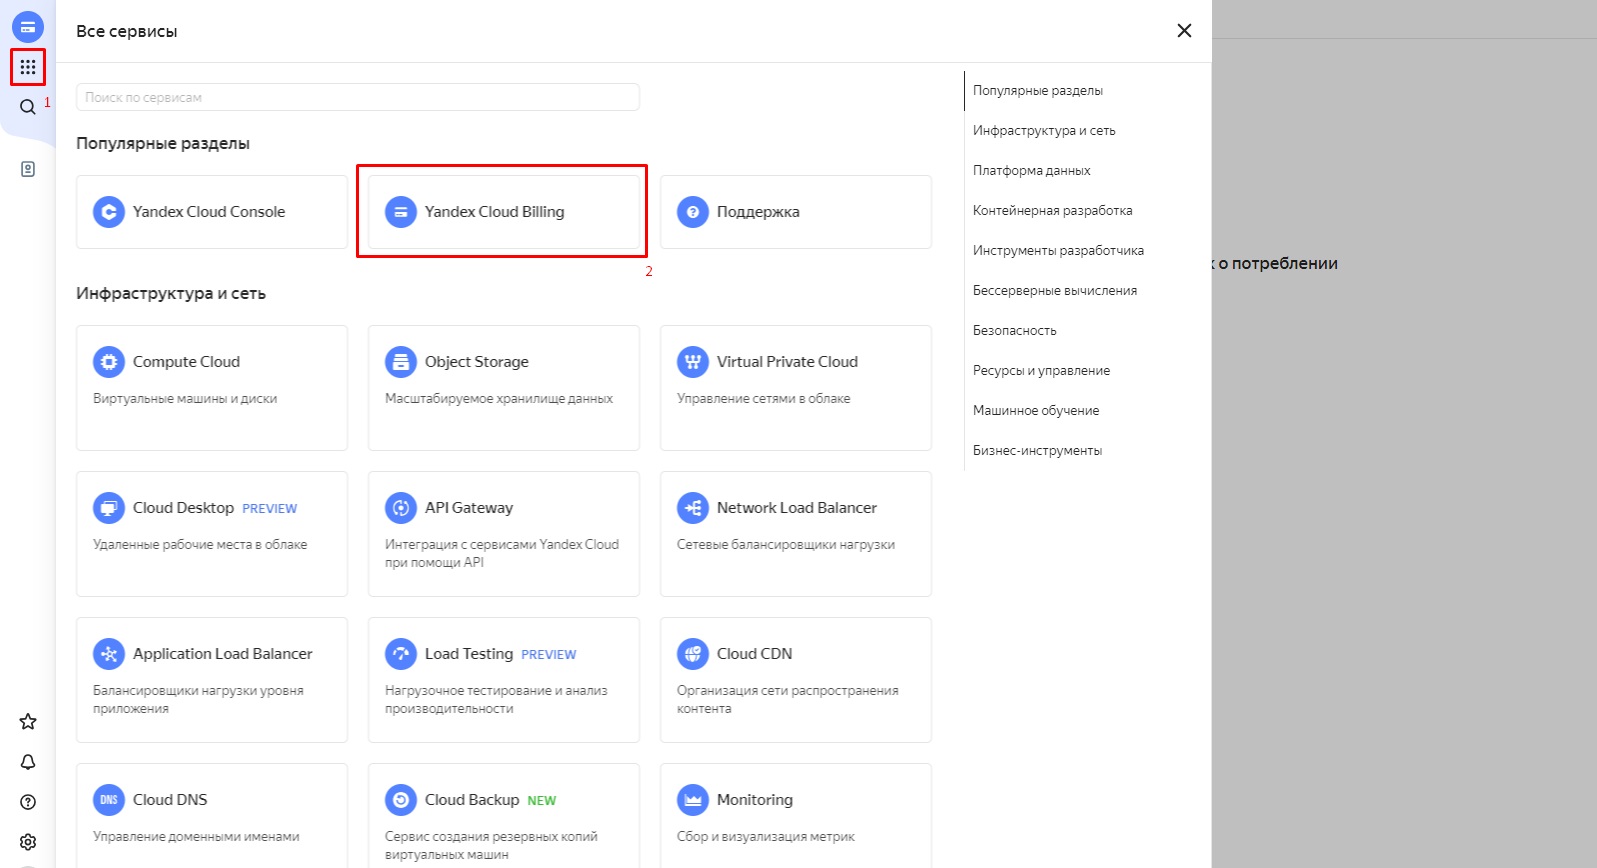Click the Yandex Cloud Billing card icon
This screenshot has width=1597, height=868.
(401, 212)
